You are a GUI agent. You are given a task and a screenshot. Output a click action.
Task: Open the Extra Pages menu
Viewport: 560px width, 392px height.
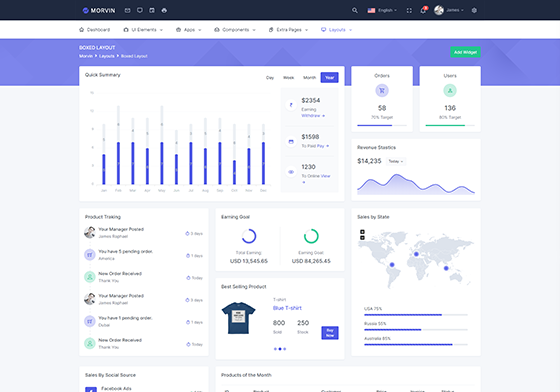point(288,30)
